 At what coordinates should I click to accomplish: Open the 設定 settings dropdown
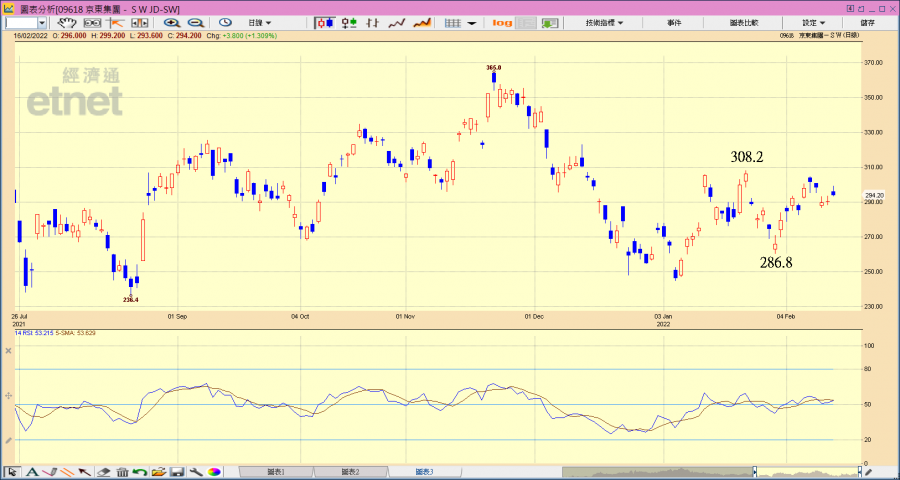click(815, 22)
